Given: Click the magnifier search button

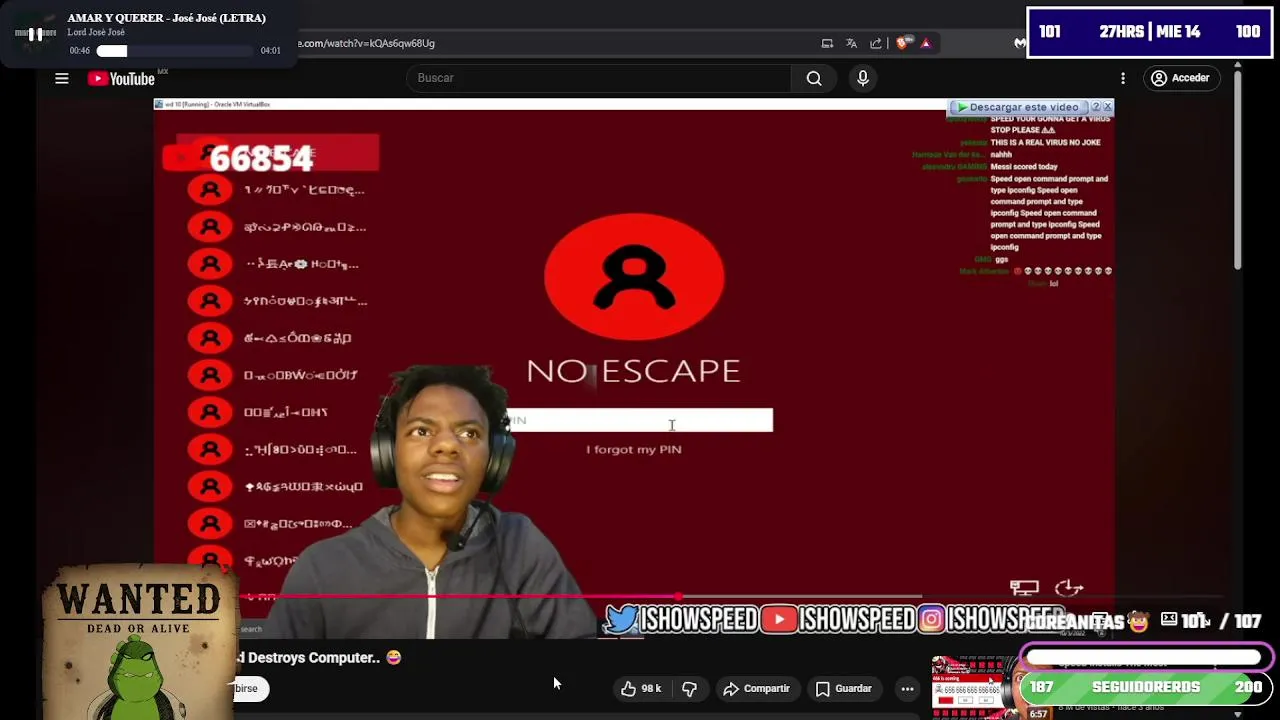Looking at the screenshot, I should 814,78.
